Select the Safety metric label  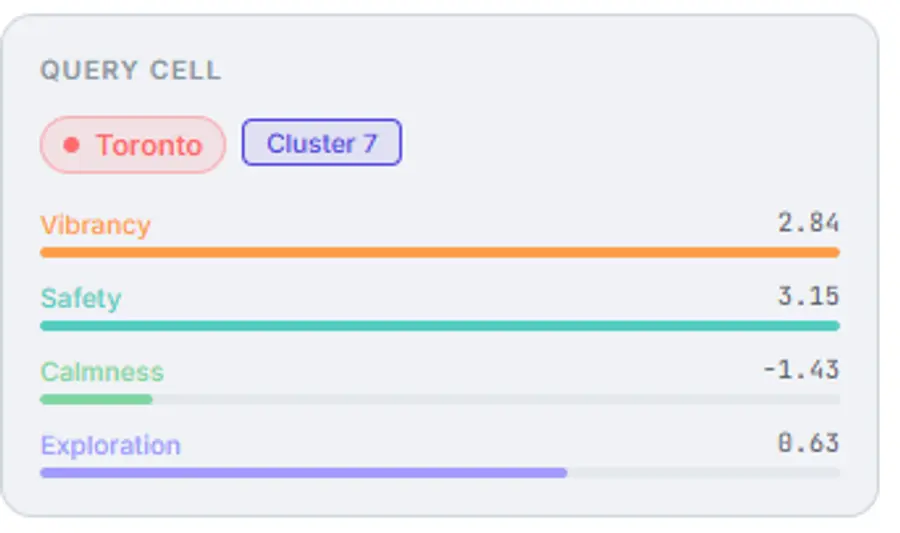(80, 298)
